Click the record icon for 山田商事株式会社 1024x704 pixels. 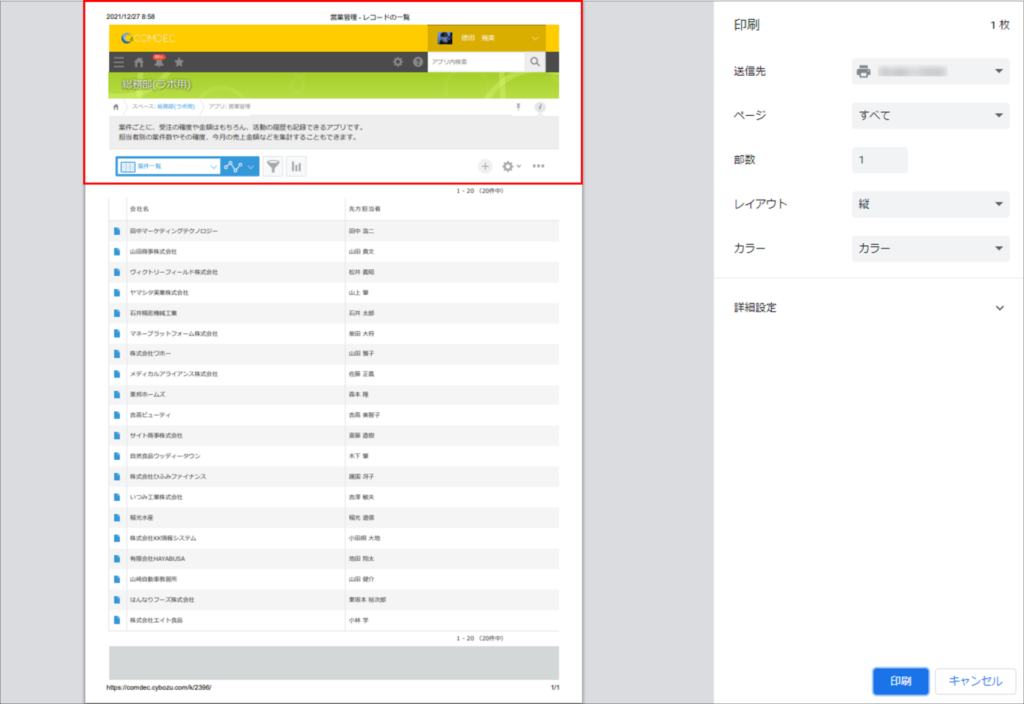click(117, 252)
